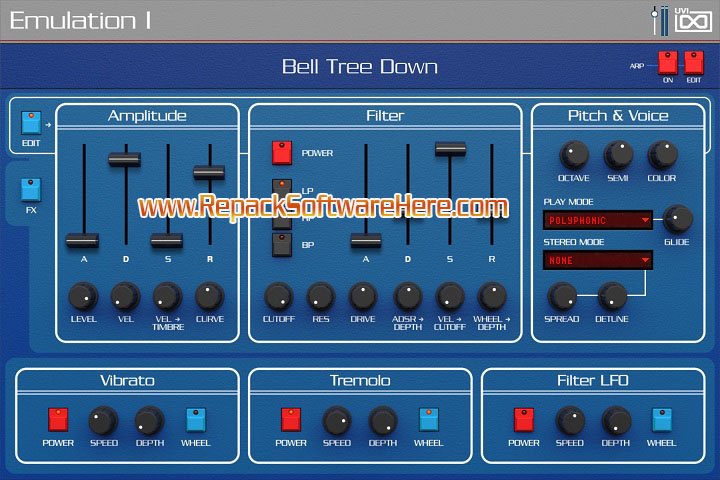Click the Filter Sustain slider handle
This screenshot has width=720, height=480.
click(x=450, y=149)
